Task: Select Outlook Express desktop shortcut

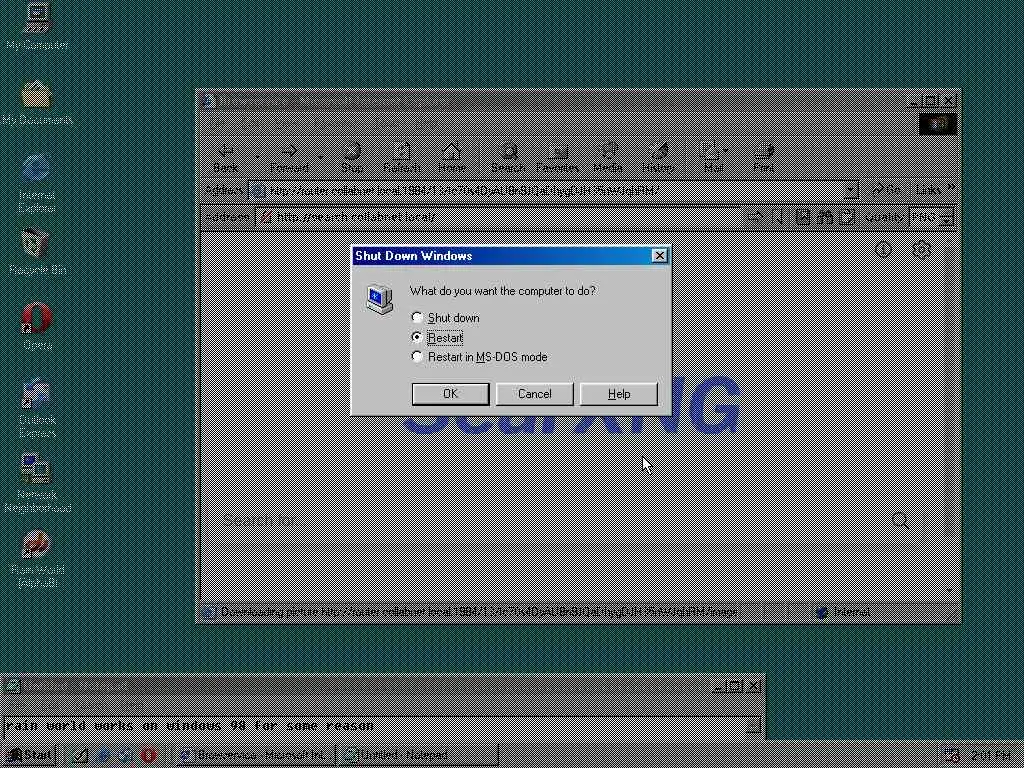Action: coord(37,408)
